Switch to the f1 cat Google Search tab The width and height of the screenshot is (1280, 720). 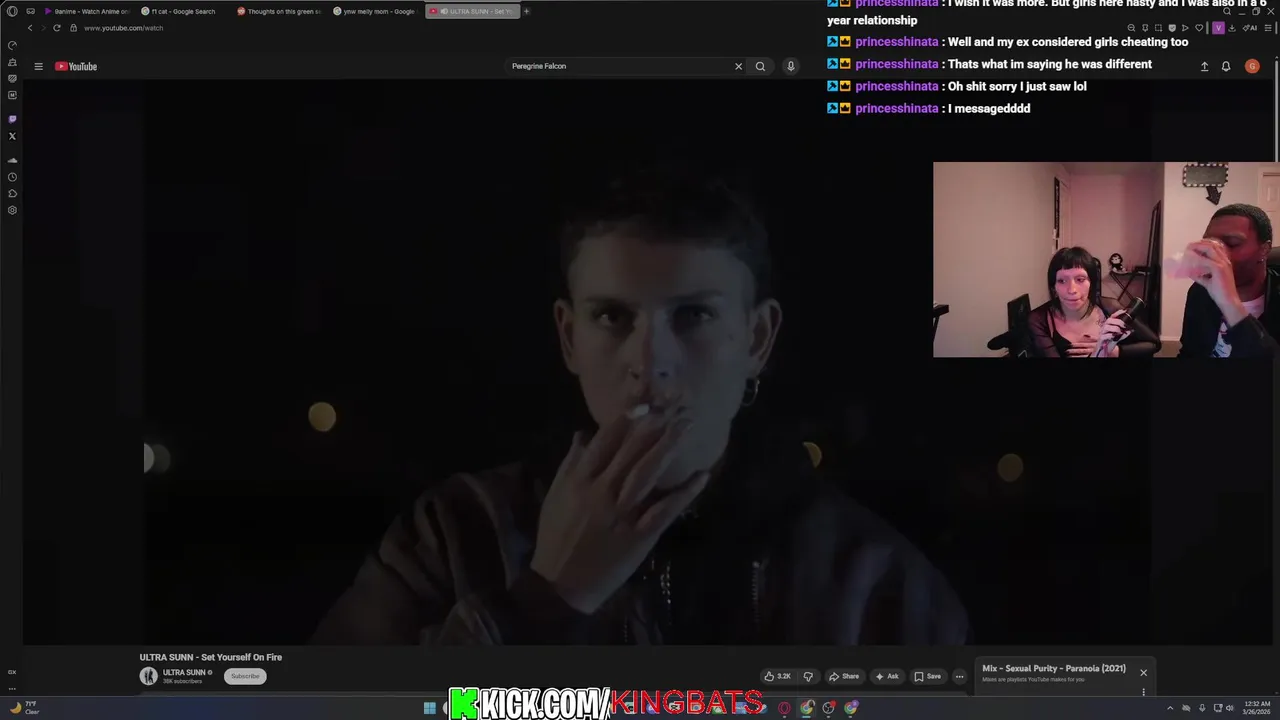click(183, 11)
